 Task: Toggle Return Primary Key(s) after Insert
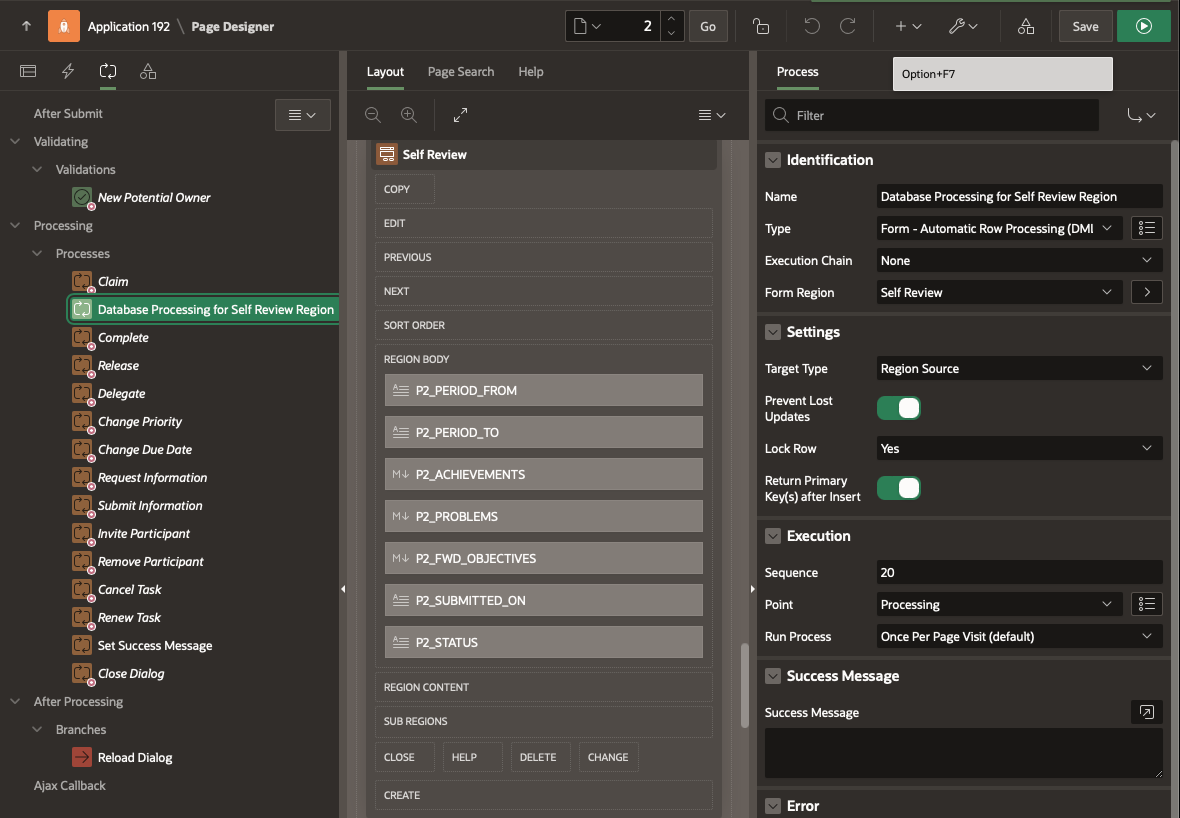[898, 488]
